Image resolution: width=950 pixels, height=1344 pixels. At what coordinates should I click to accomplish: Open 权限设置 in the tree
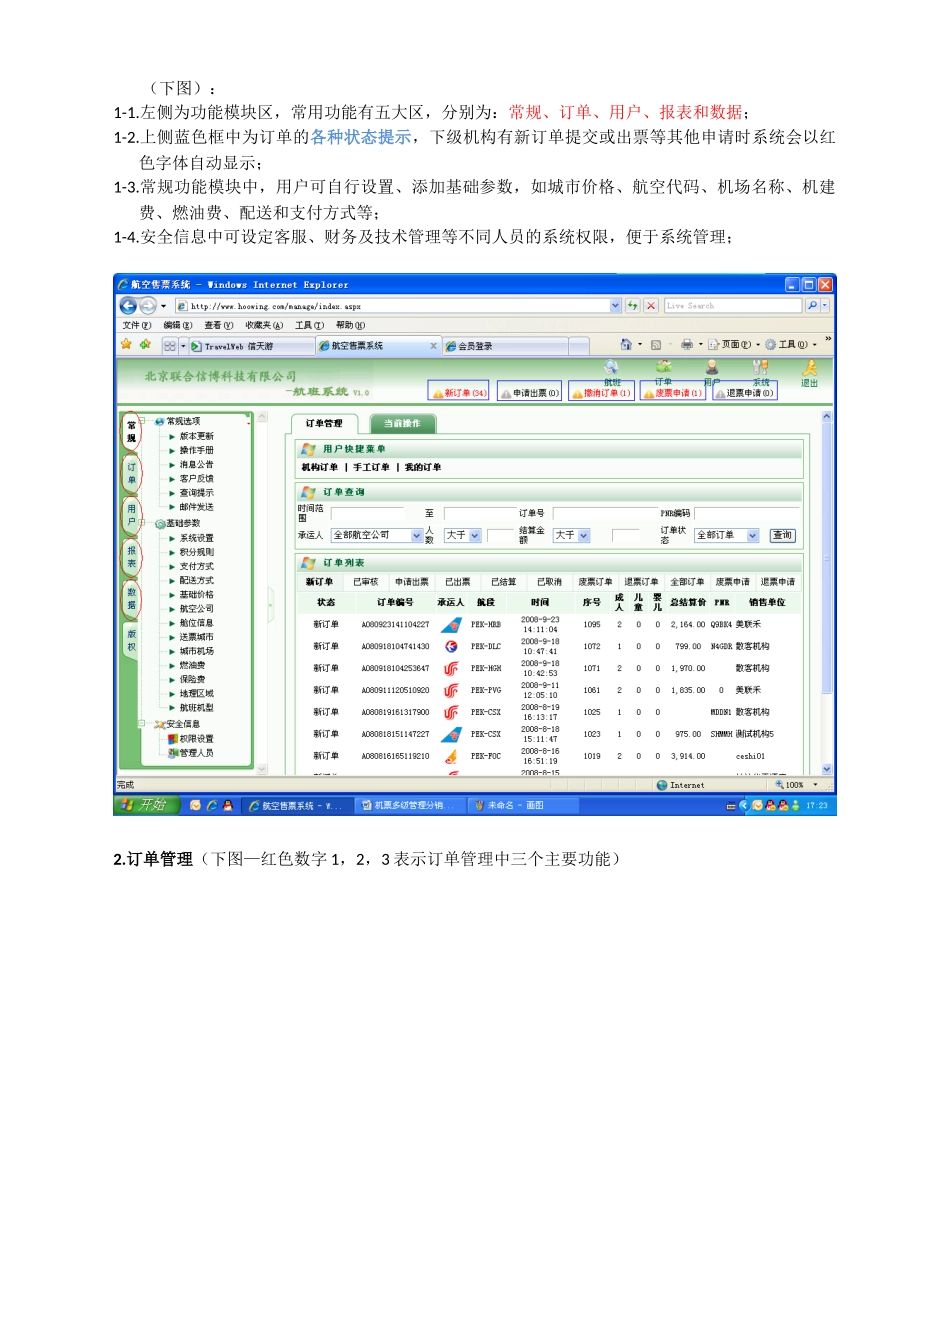click(196, 739)
